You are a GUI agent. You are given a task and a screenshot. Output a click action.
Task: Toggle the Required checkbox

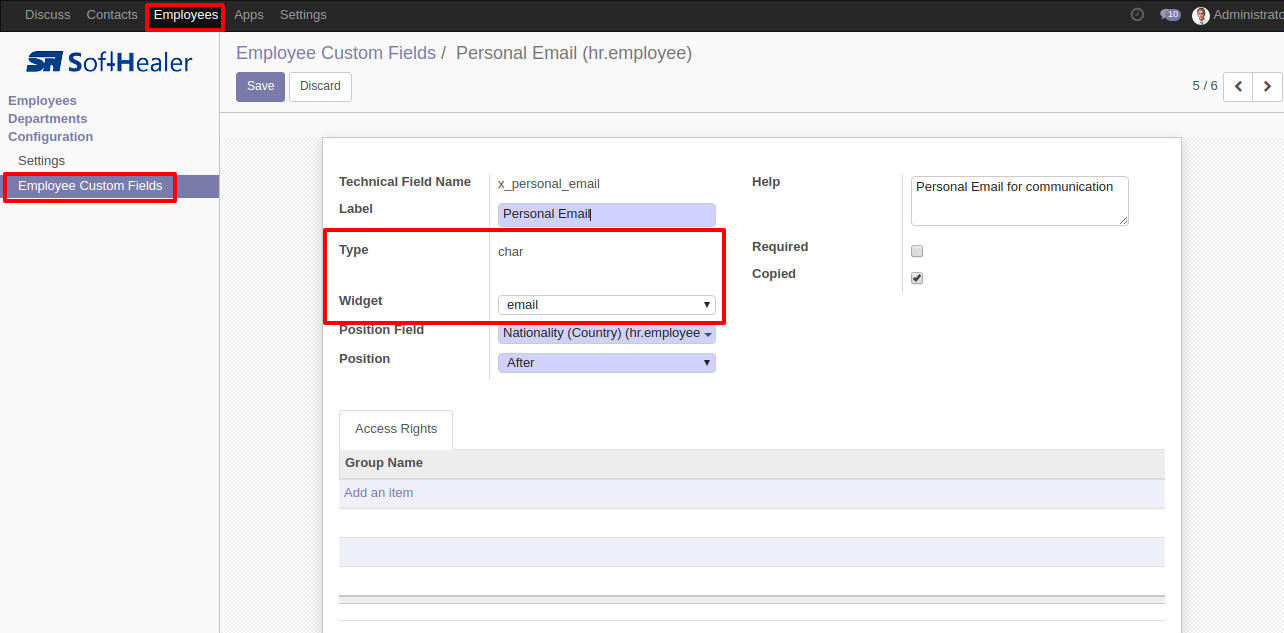(x=917, y=251)
